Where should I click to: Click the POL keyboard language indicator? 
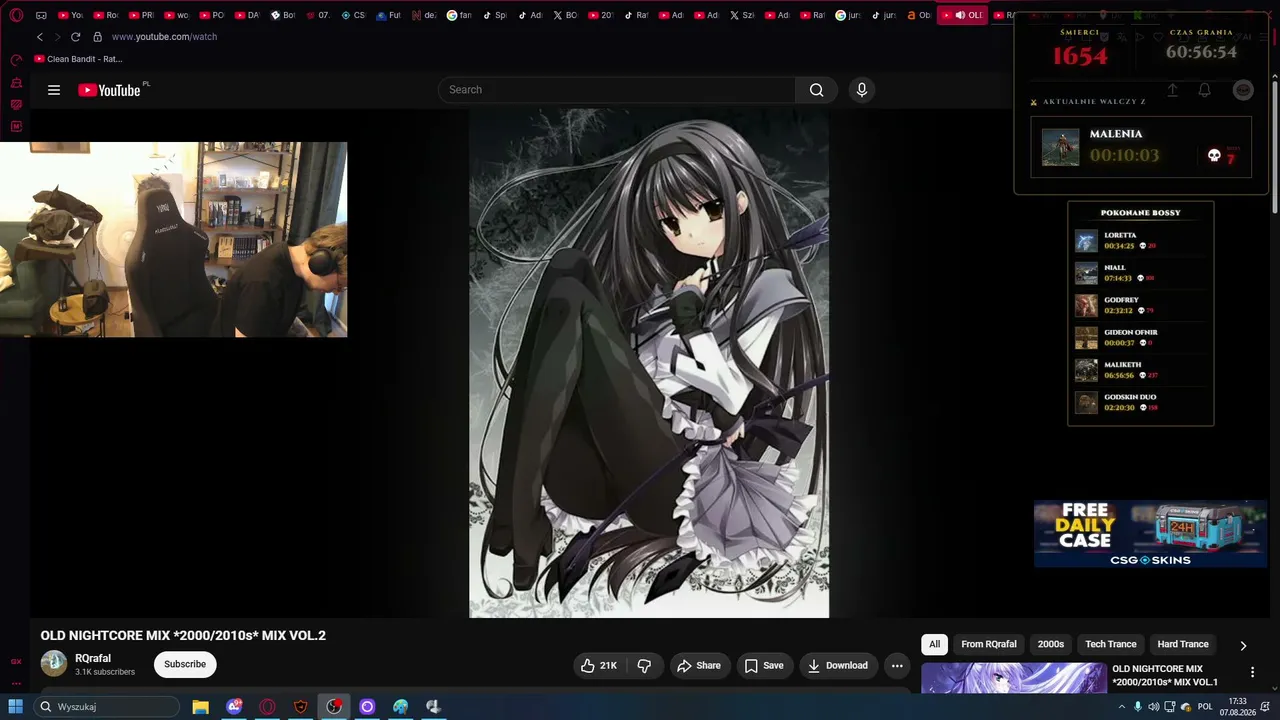click(1205, 707)
